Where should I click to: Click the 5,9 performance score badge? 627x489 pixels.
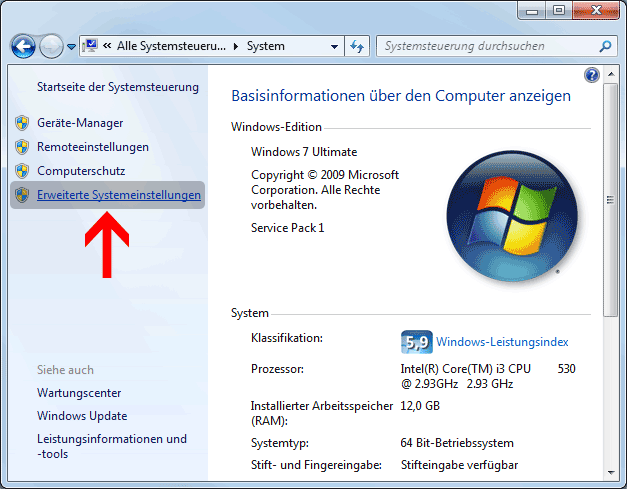coord(417,342)
